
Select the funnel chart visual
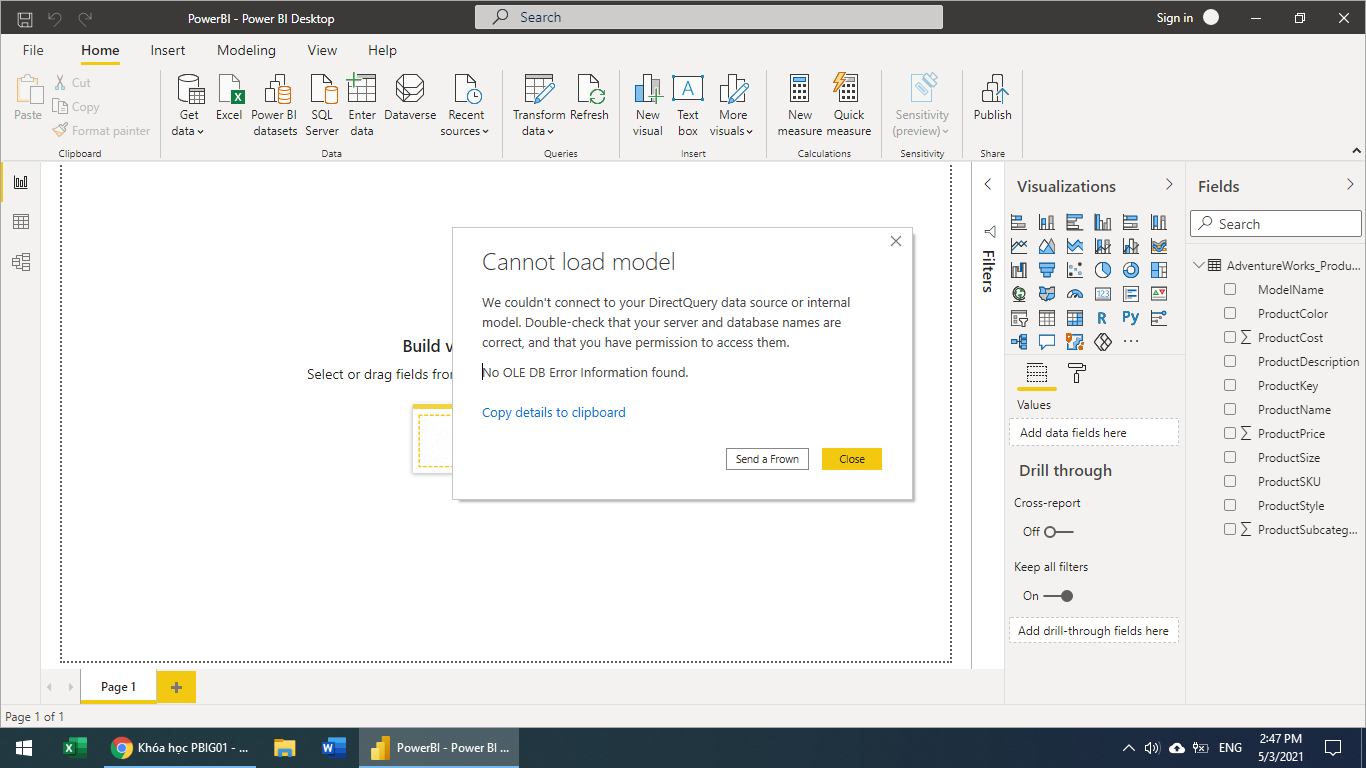(x=1047, y=270)
